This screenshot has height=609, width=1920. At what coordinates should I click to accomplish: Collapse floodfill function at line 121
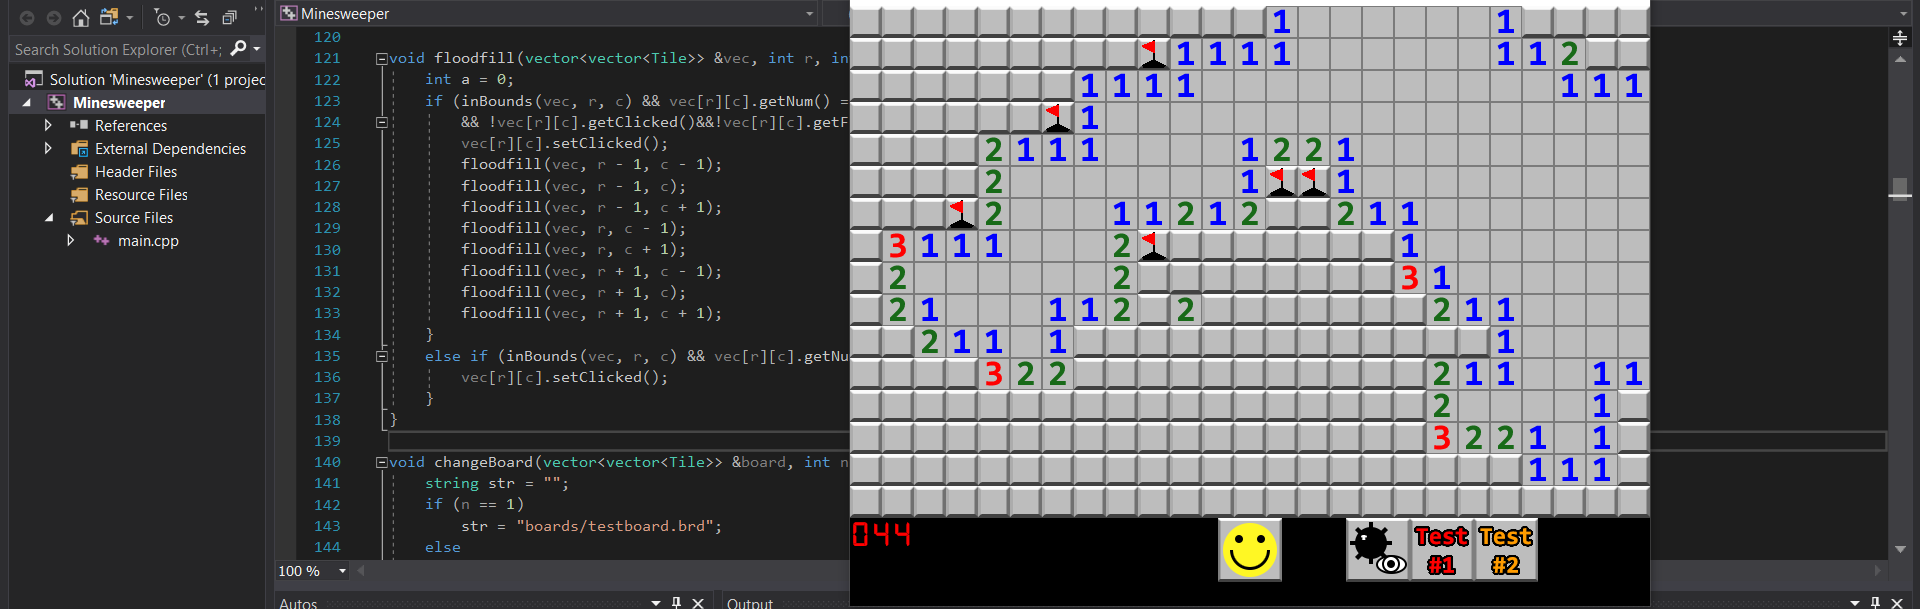pyautogui.click(x=381, y=59)
